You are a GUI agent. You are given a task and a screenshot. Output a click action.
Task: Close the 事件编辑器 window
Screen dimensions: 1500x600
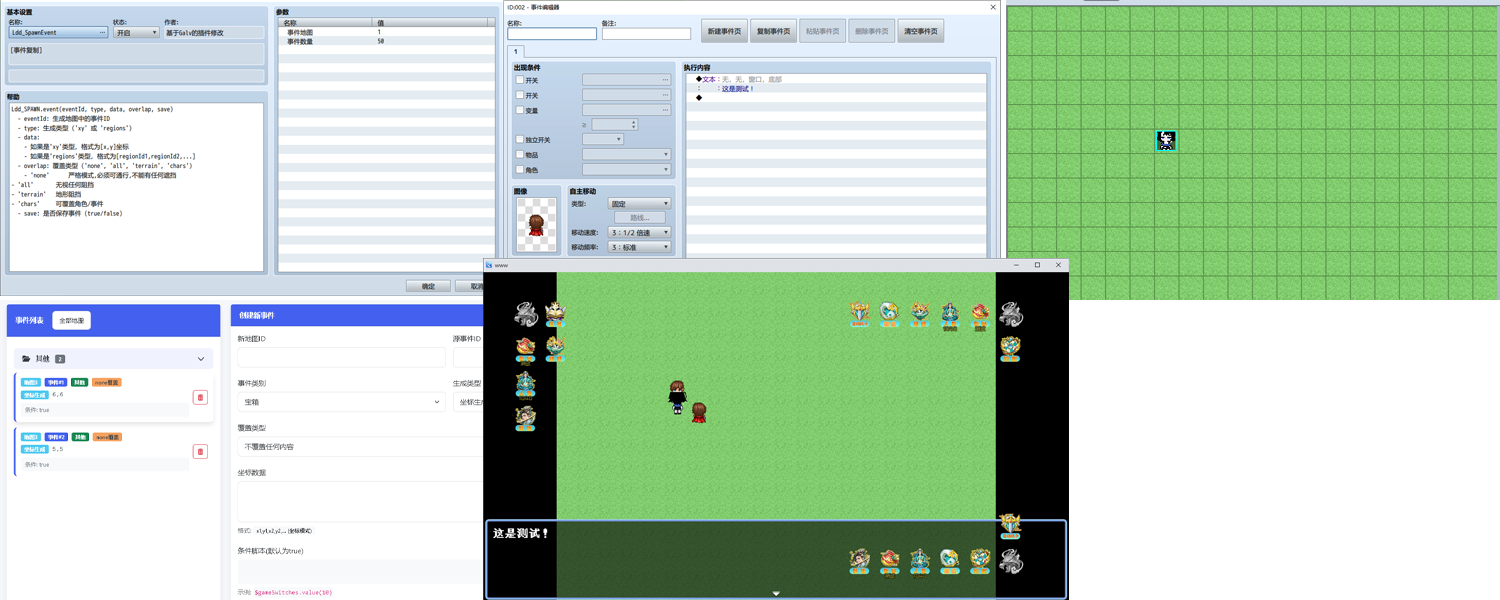point(993,7)
